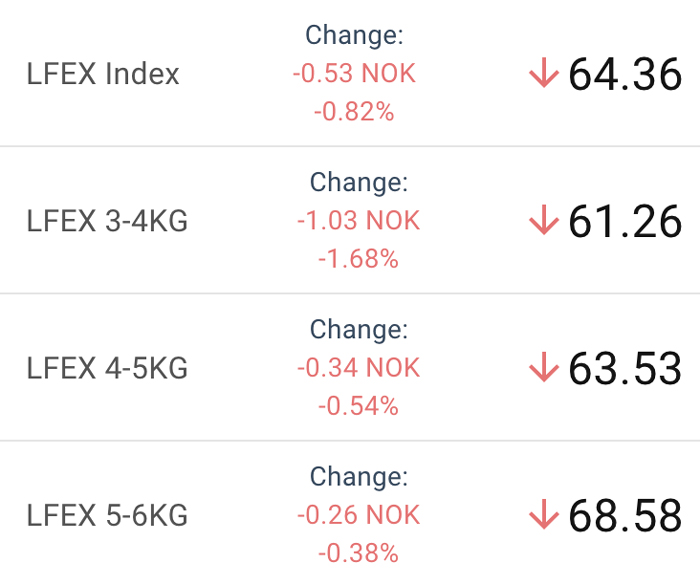Image resolution: width=700 pixels, height=585 pixels.
Task: Click the 63.53 price value
Action: (x=625, y=368)
